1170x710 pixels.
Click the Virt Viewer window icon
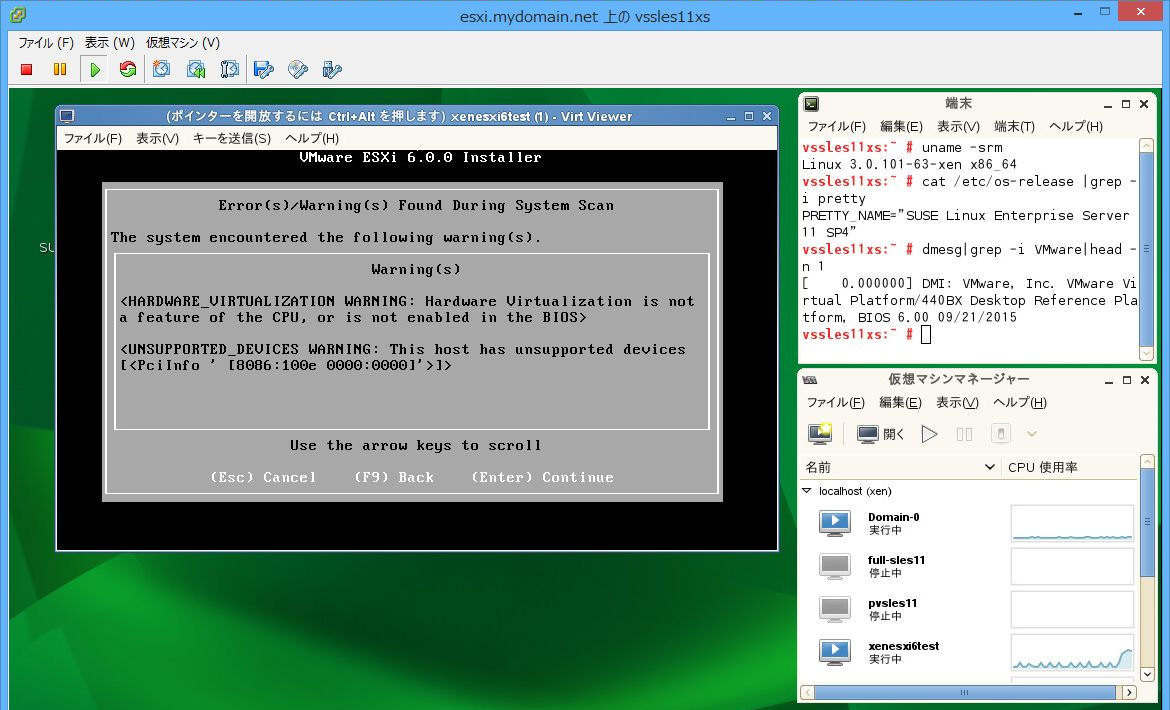67,116
